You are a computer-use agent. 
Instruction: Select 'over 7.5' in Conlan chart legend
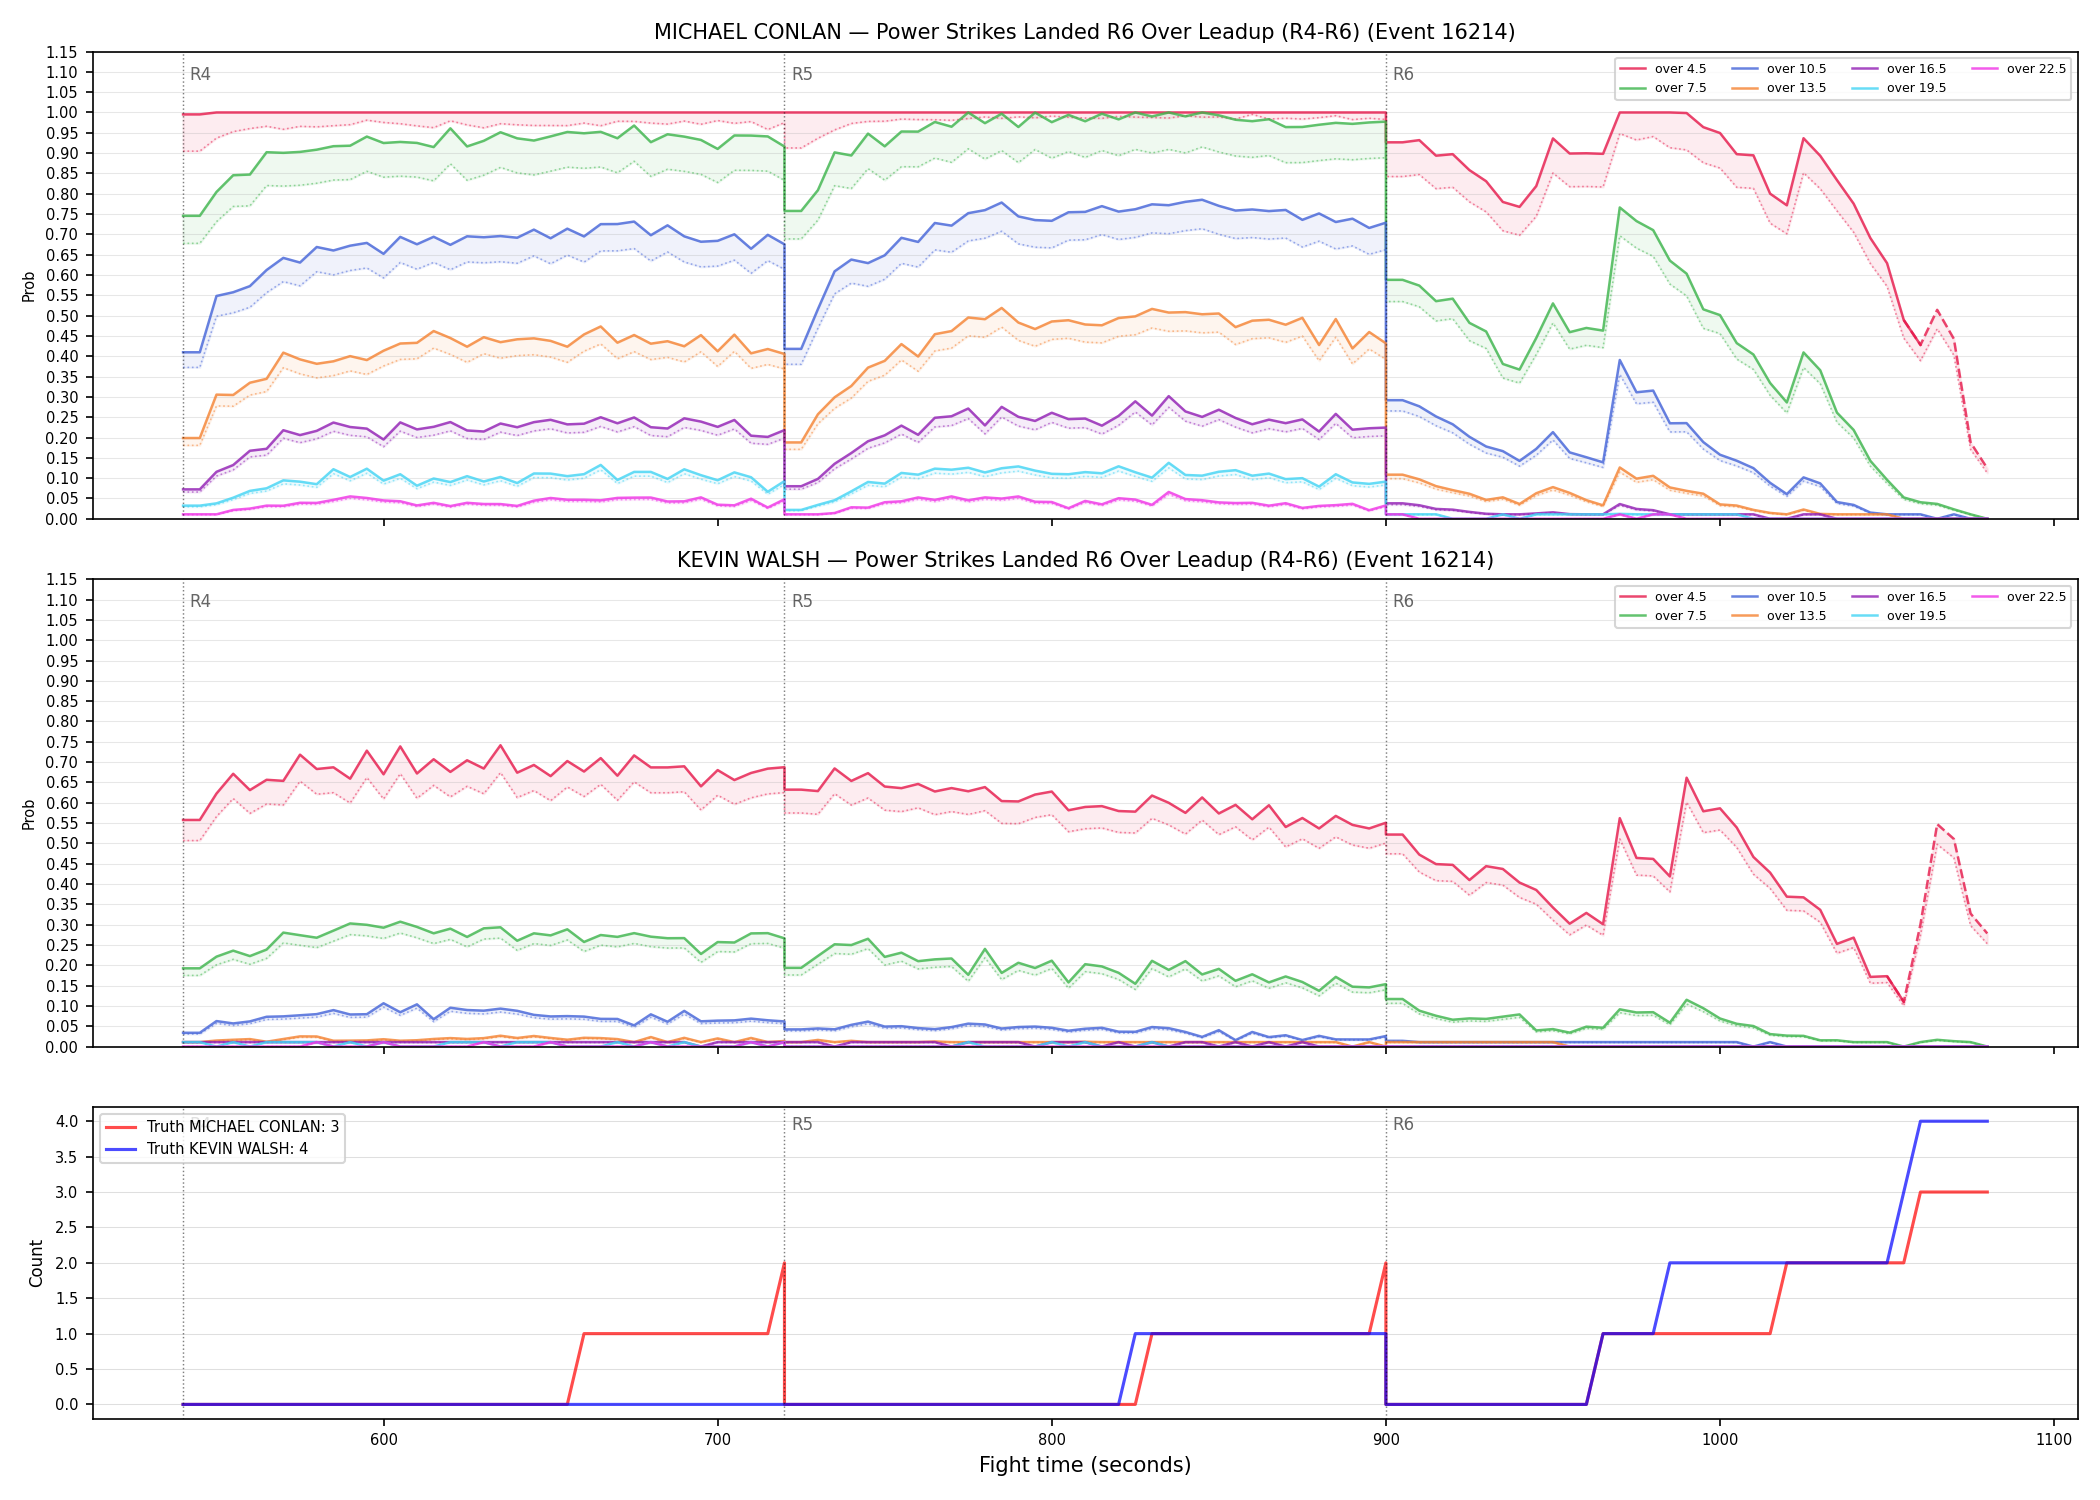tap(1663, 88)
